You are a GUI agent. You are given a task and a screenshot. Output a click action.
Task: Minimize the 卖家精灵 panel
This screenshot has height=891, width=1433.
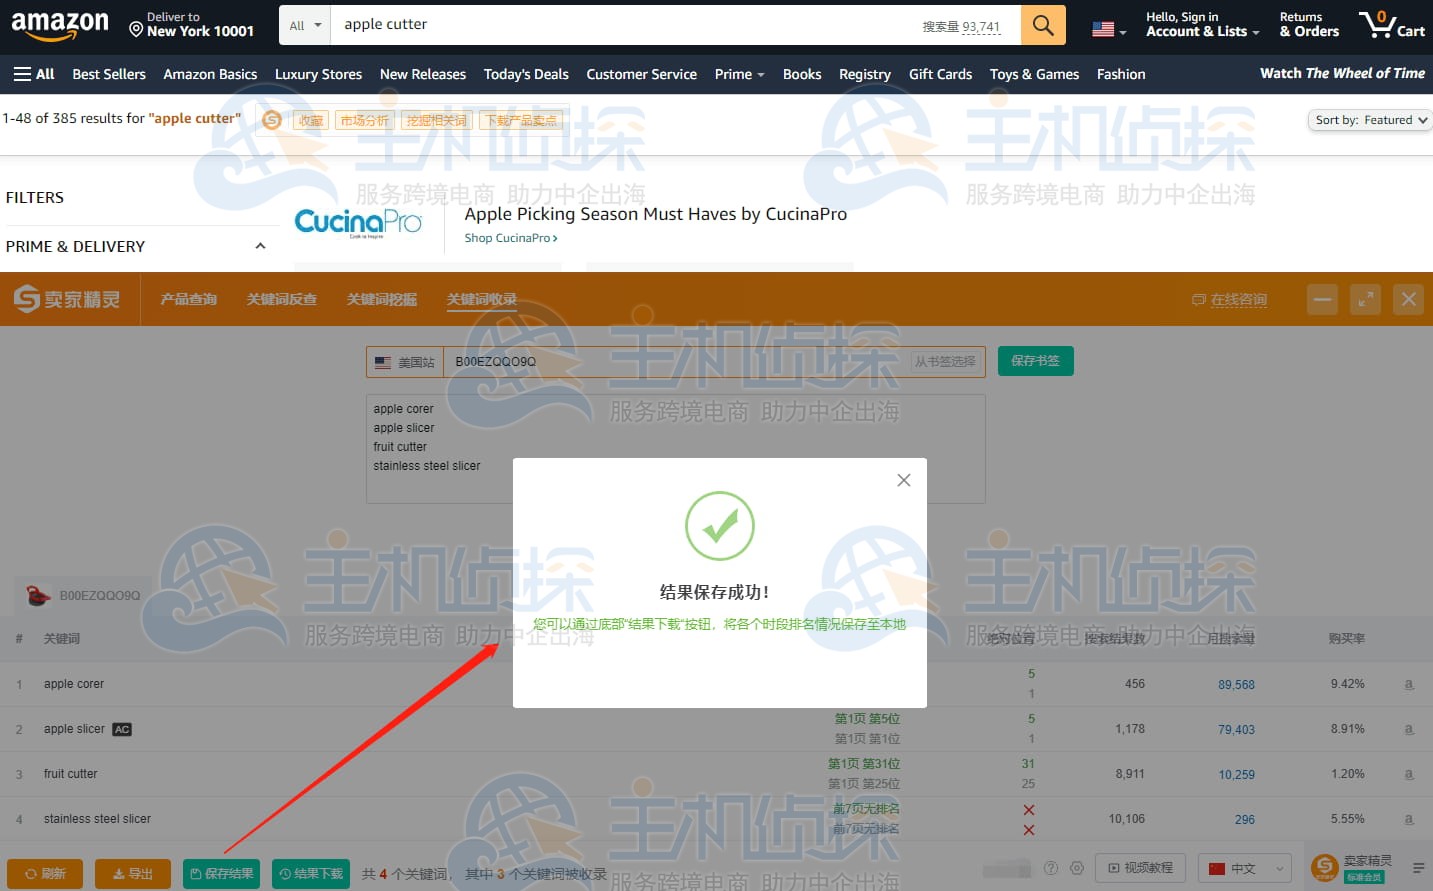[x=1322, y=299]
